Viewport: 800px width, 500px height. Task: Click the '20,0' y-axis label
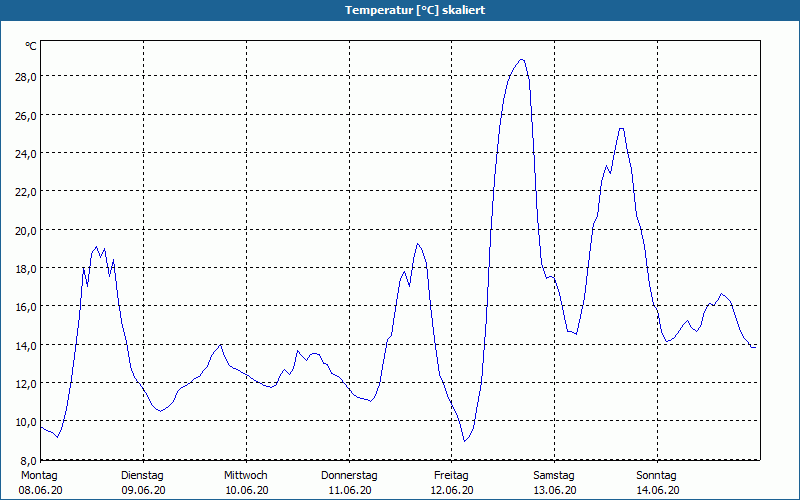pos(24,230)
